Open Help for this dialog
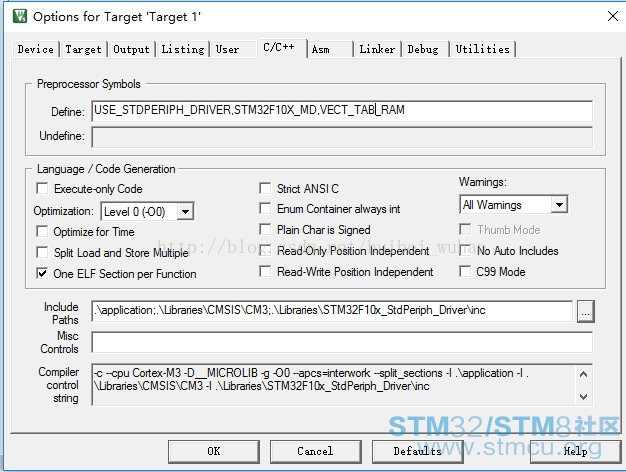 pyautogui.click(x=575, y=452)
